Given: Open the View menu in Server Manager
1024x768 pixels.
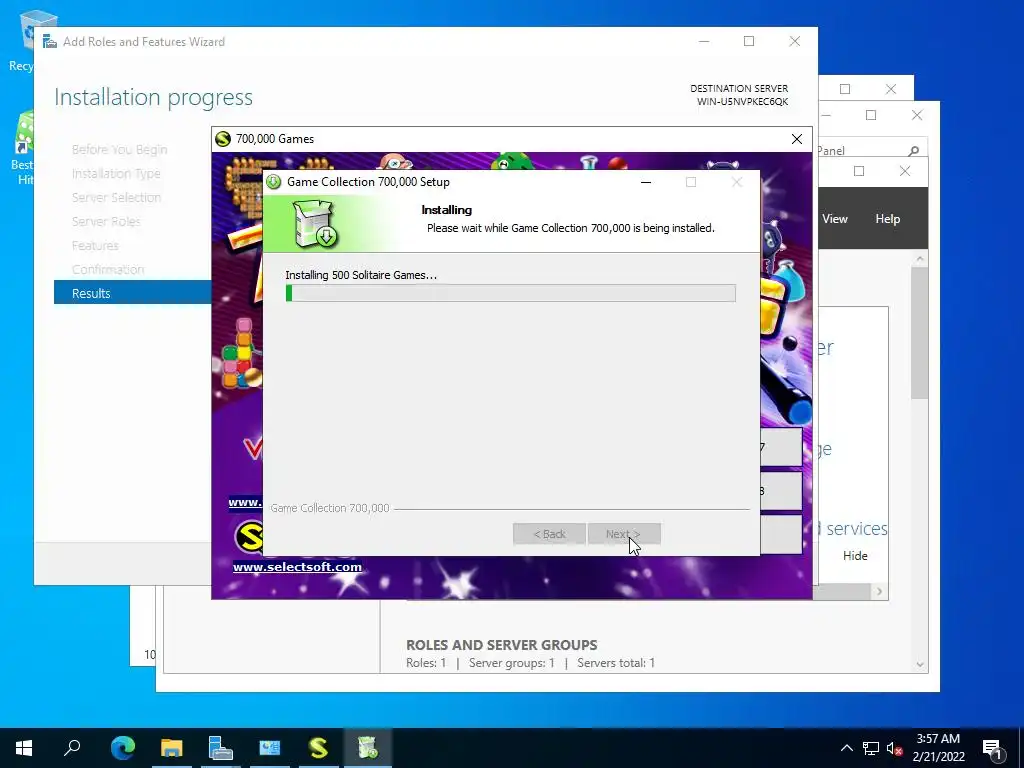Looking at the screenshot, I should [835, 219].
